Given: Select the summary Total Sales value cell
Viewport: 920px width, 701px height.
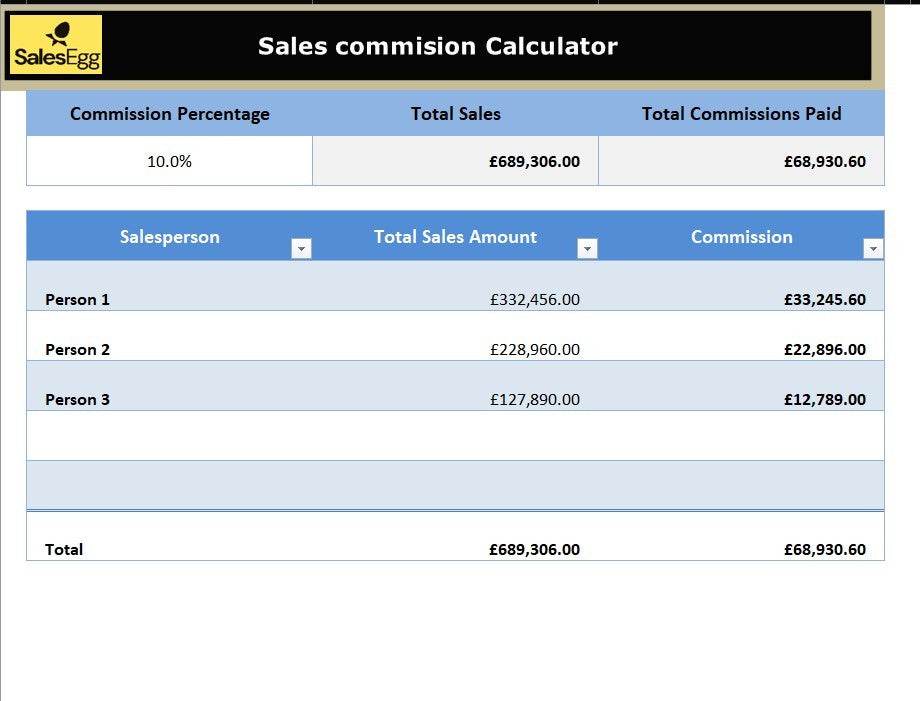Looking at the screenshot, I should click(534, 161).
